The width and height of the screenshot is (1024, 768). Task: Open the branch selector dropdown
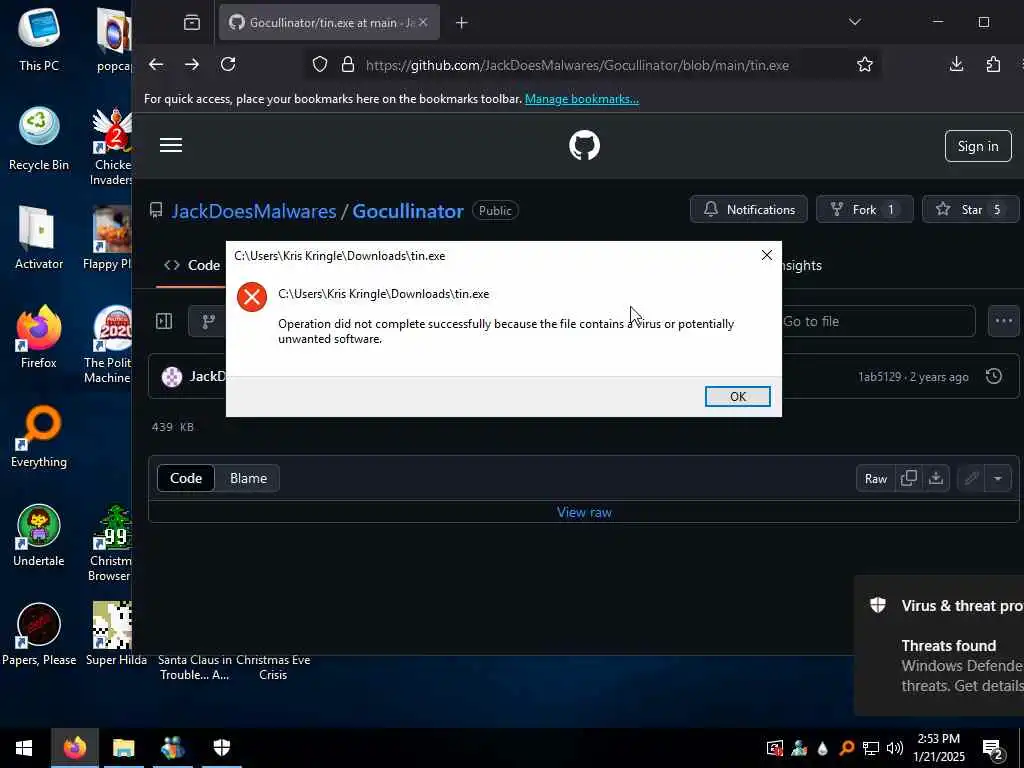pyautogui.click(x=208, y=321)
